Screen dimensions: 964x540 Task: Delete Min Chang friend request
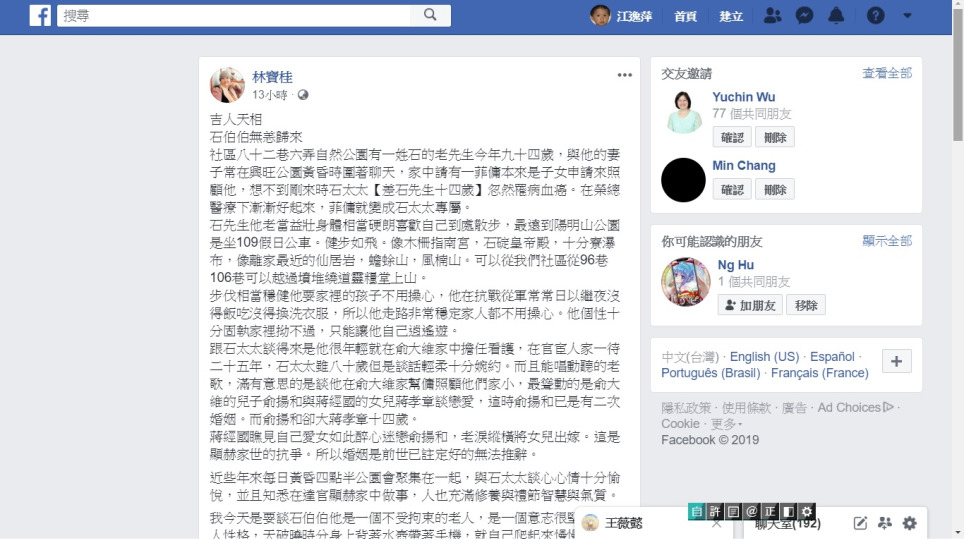(775, 189)
